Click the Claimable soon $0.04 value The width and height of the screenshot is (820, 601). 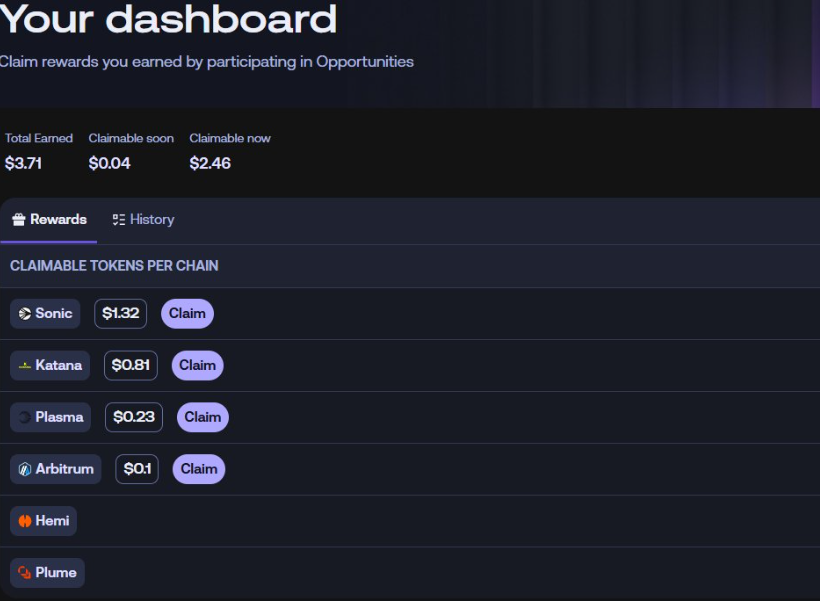click(x=109, y=163)
